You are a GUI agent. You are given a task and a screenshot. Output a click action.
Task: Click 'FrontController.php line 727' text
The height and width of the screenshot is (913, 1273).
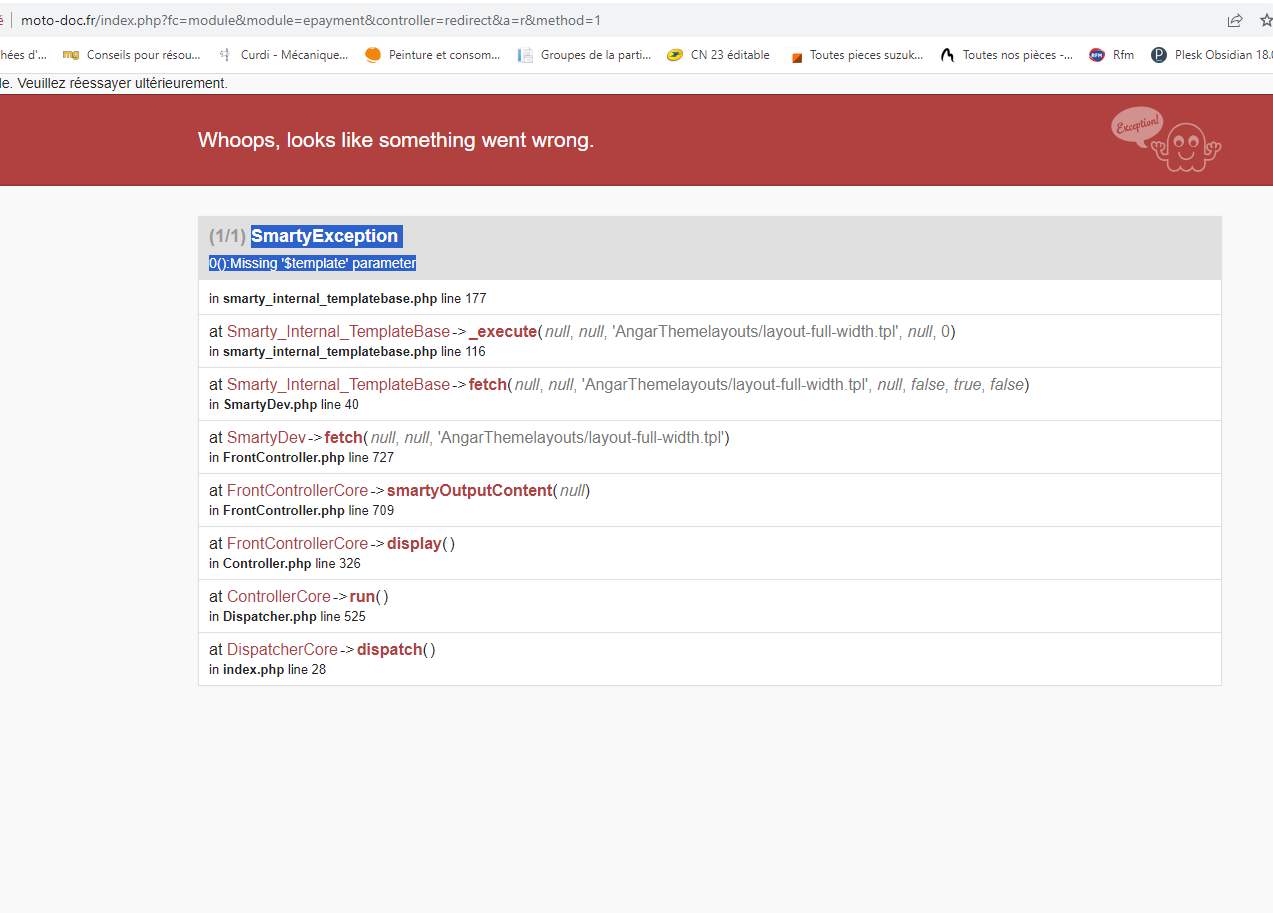coord(308,457)
